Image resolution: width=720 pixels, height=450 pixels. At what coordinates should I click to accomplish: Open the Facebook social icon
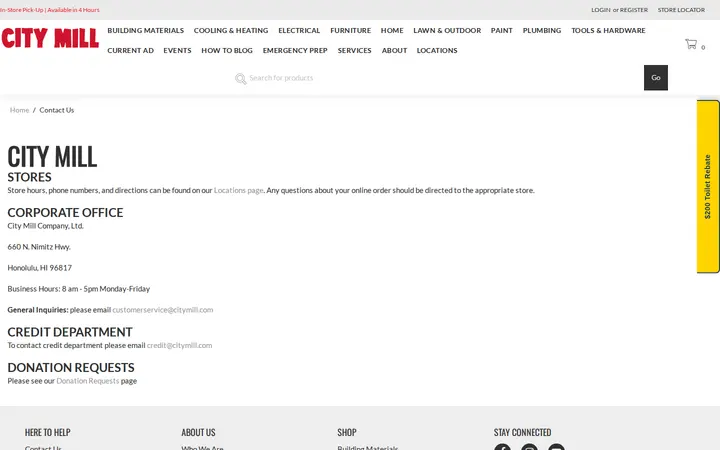(502, 447)
